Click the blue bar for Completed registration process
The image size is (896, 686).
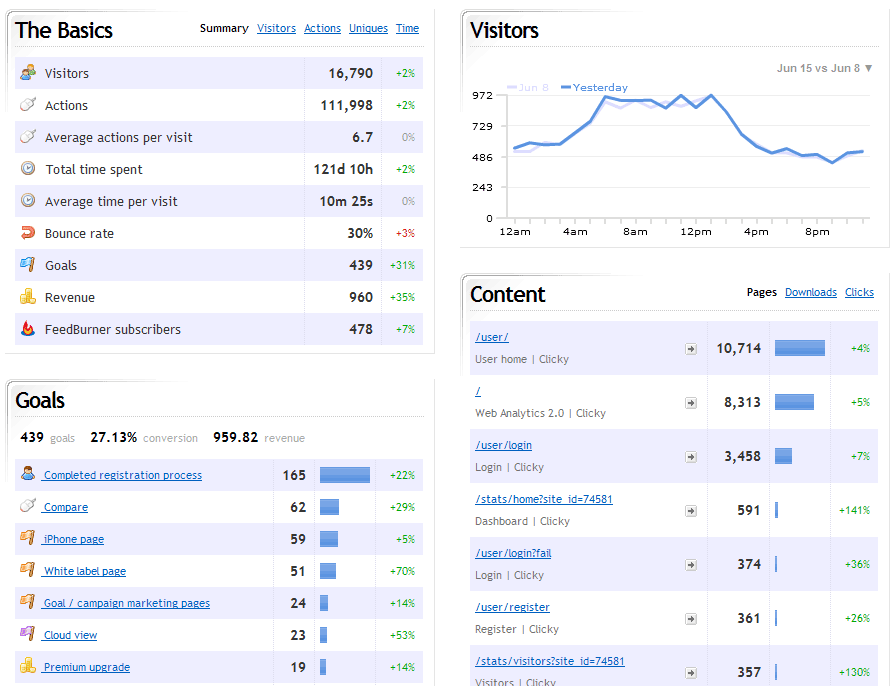pos(344,475)
